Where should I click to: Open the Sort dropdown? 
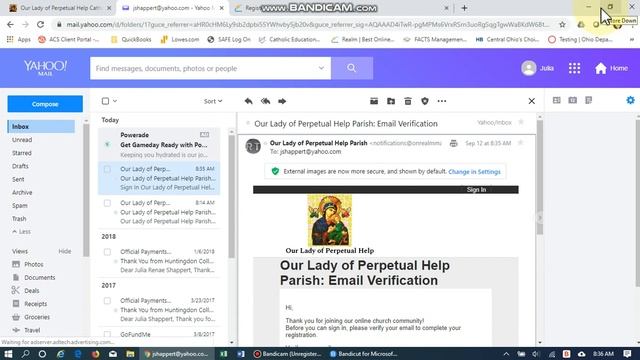point(213,101)
